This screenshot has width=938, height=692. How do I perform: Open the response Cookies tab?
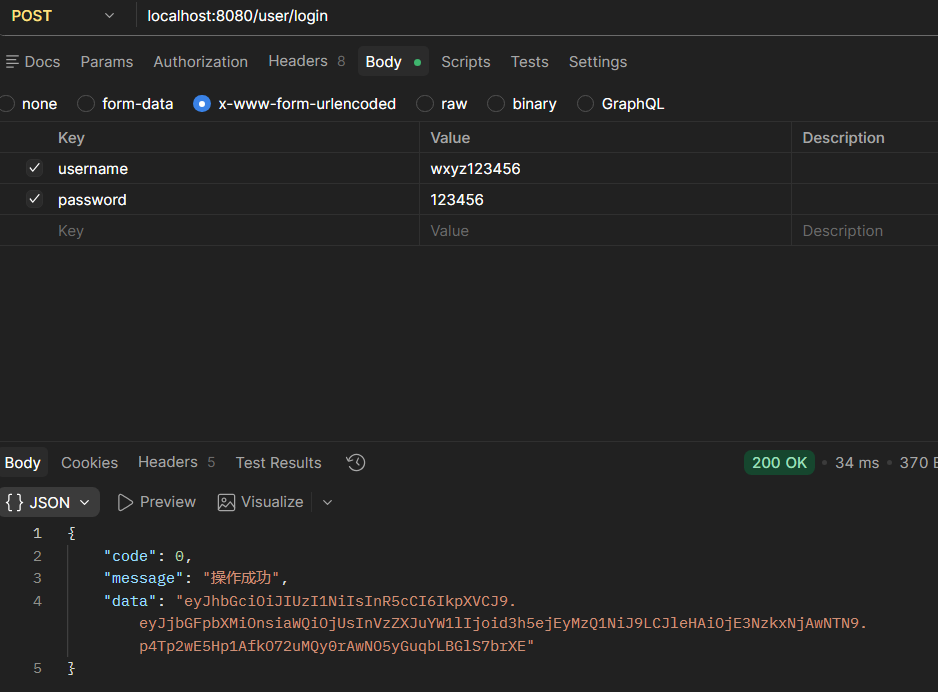pyautogui.click(x=90, y=463)
